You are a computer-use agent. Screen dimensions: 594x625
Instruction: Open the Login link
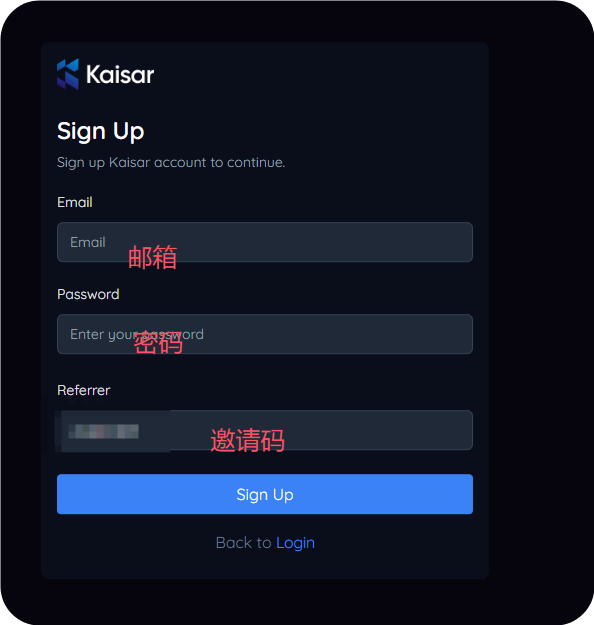(x=295, y=543)
